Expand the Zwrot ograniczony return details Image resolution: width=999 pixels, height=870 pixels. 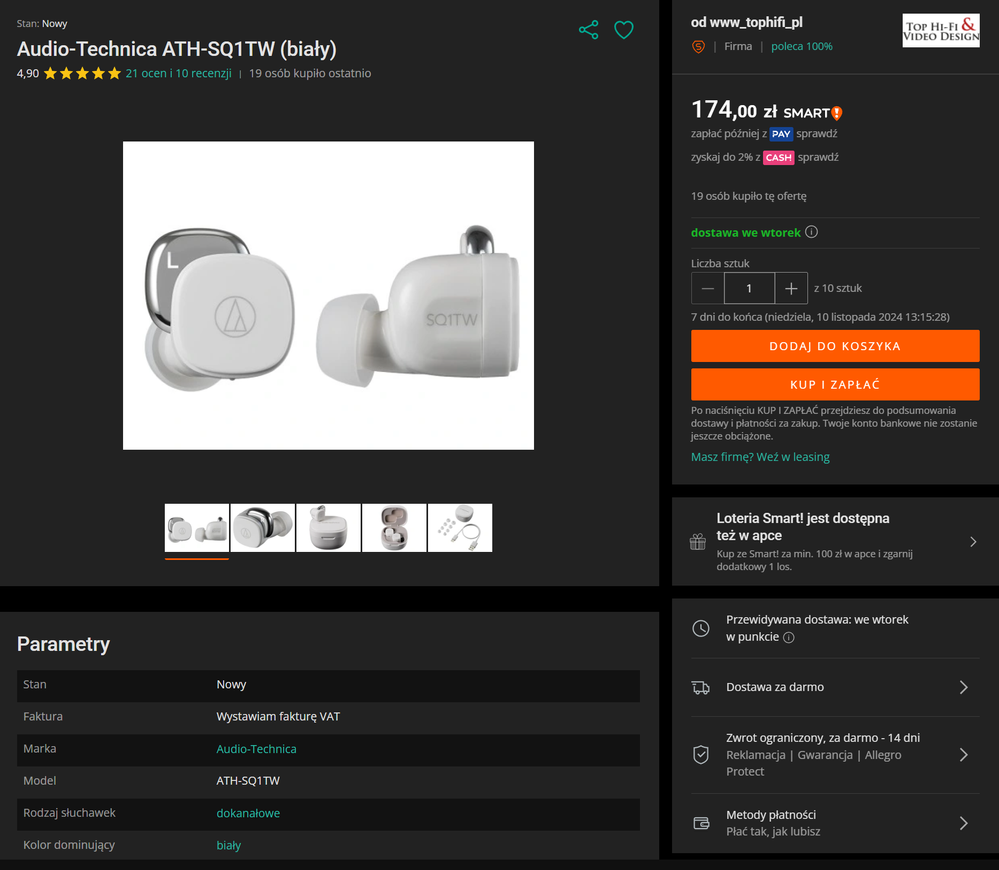(963, 755)
